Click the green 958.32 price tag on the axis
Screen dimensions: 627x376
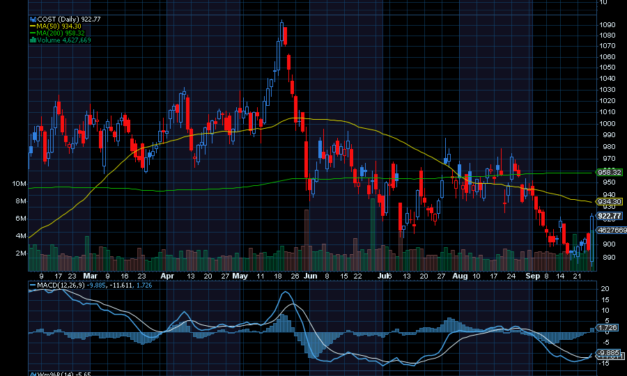(x=609, y=172)
